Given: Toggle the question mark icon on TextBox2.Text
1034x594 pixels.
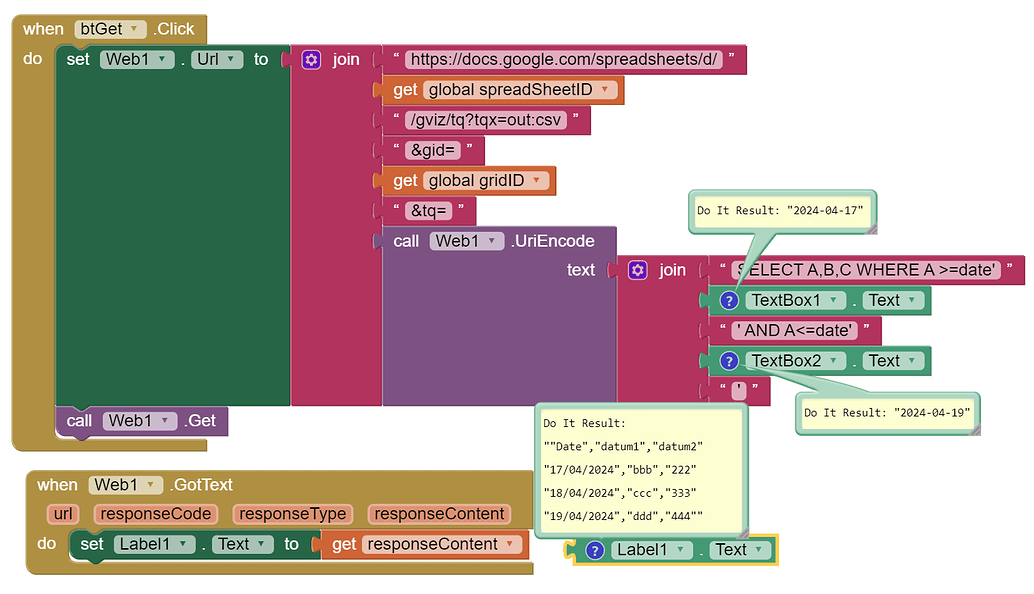Looking at the screenshot, I should click(729, 361).
